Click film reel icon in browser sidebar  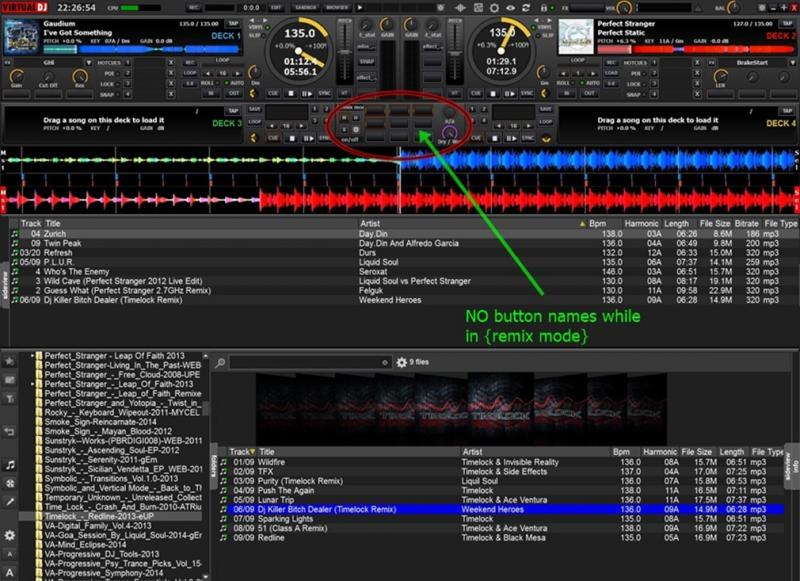pos(9,483)
